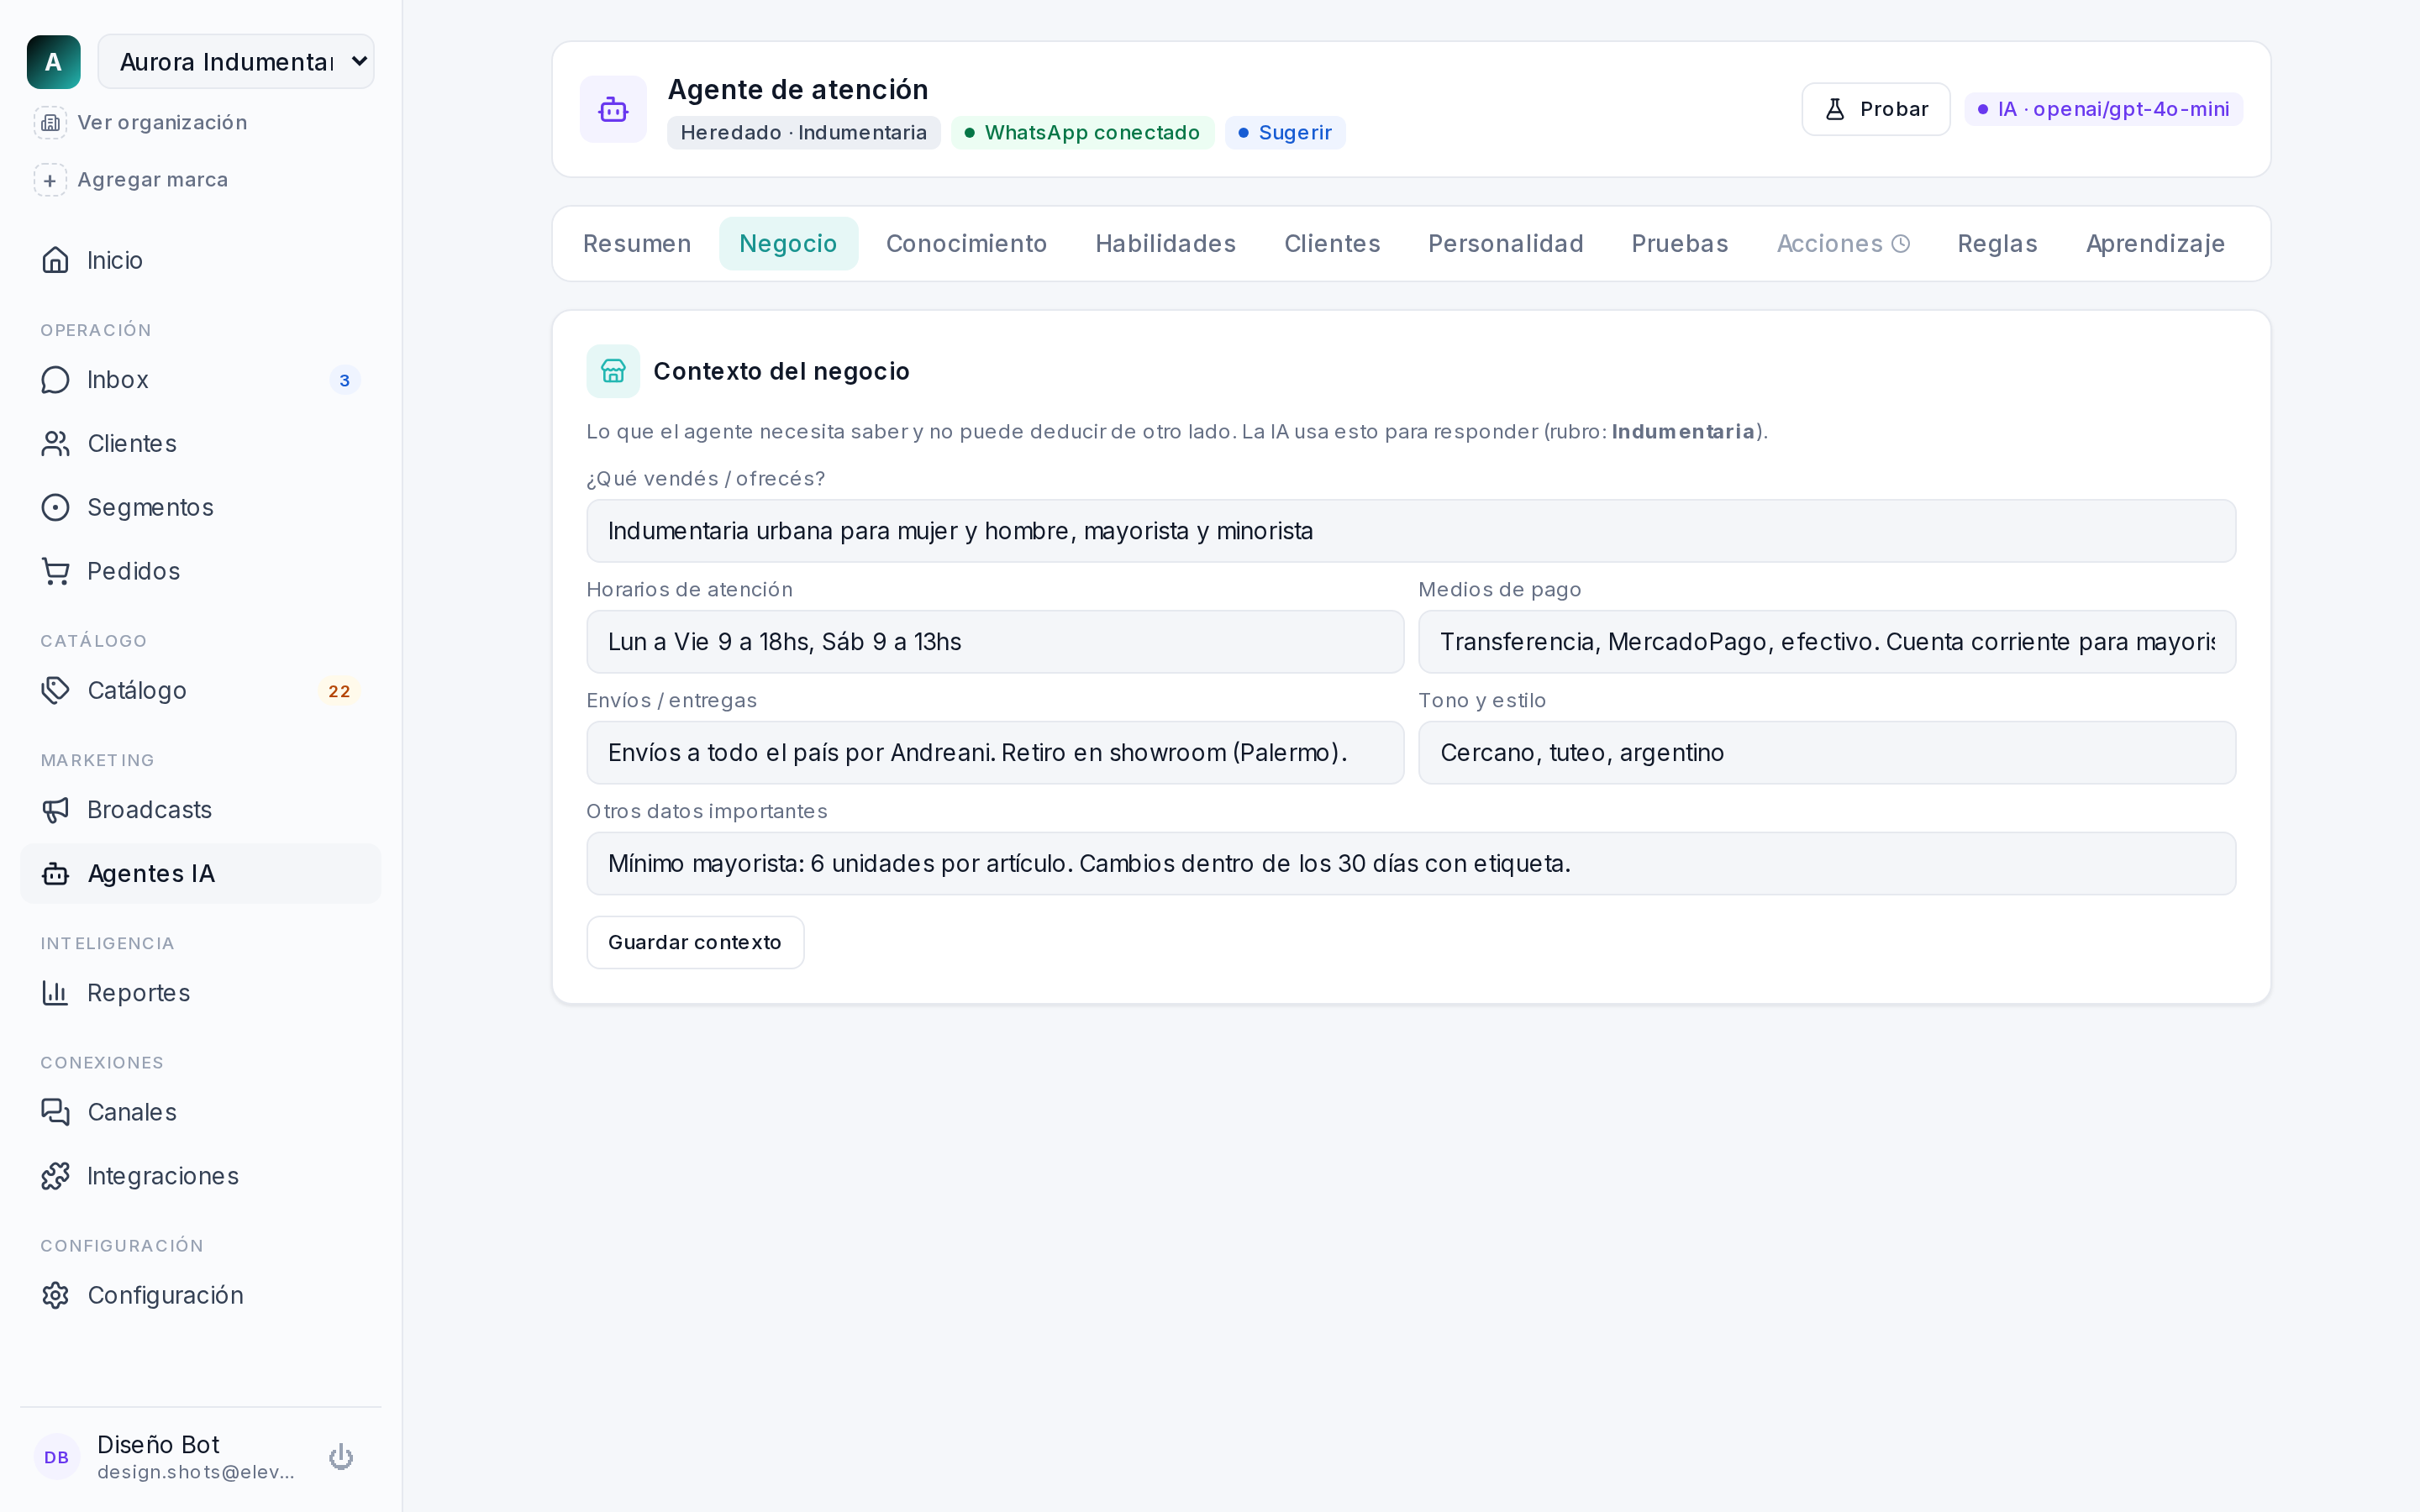Image resolution: width=2420 pixels, height=1512 pixels.
Task: Click the ¿Qué vendés / ofrecés? field
Action: coord(1410,531)
